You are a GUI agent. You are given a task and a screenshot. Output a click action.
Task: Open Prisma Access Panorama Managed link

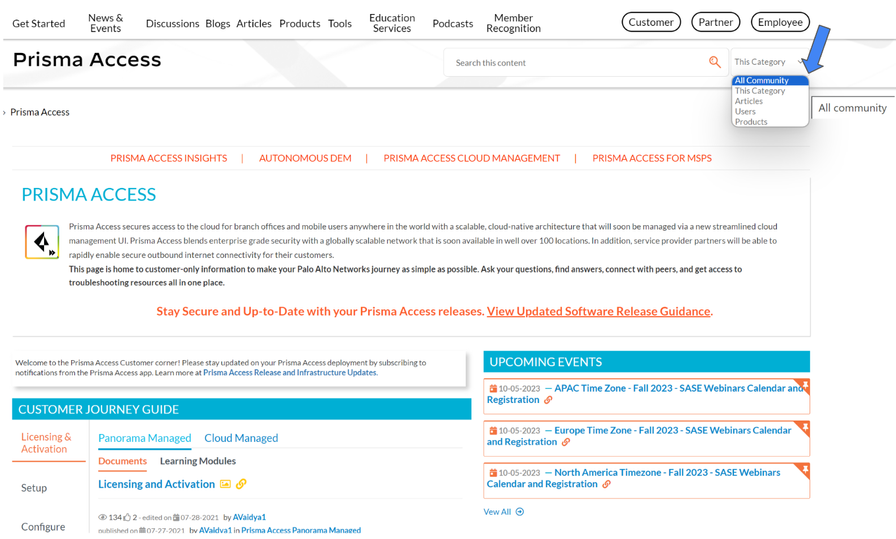(301, 530)
